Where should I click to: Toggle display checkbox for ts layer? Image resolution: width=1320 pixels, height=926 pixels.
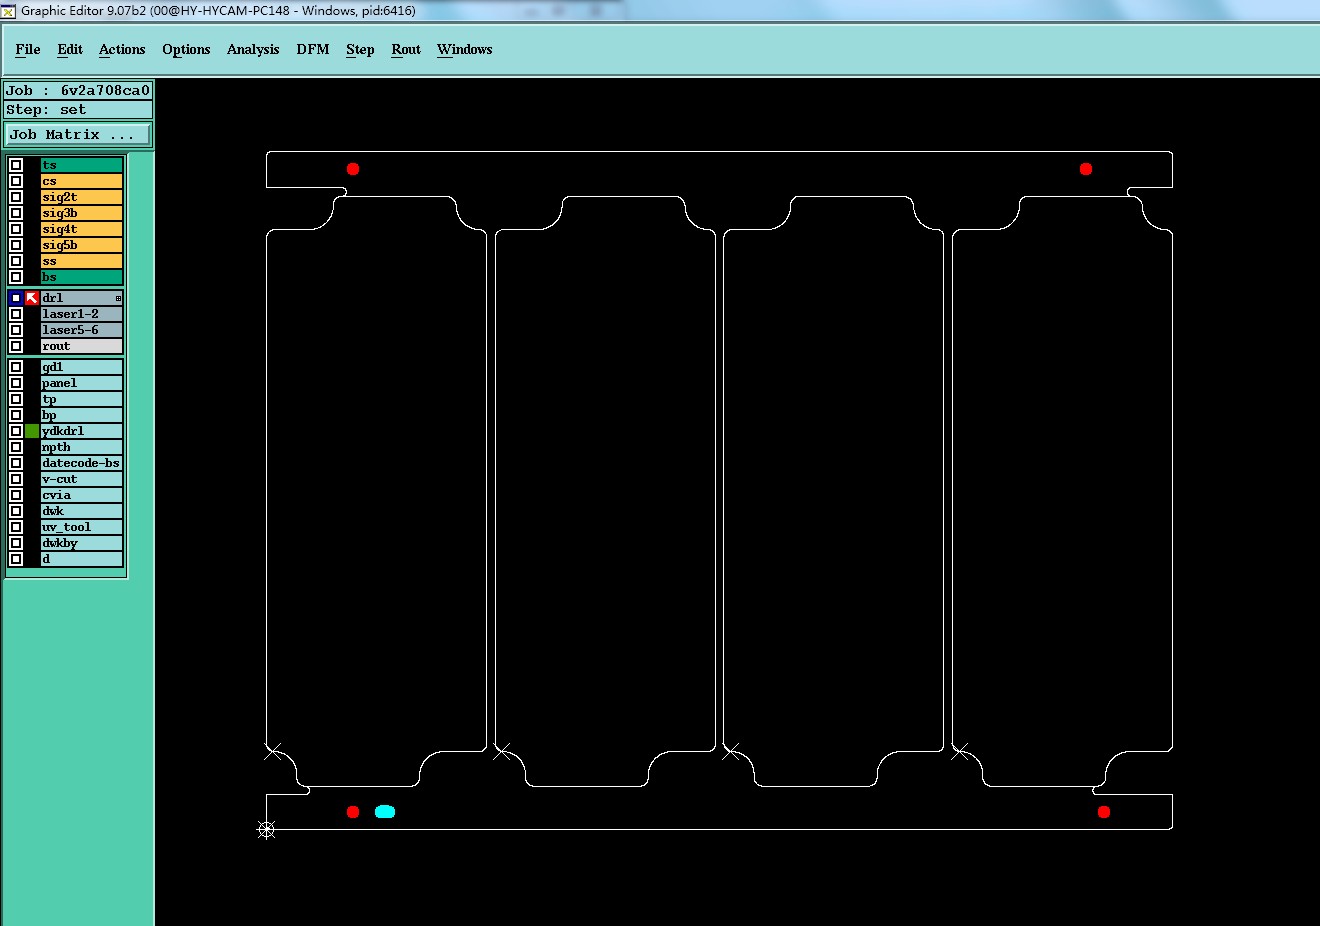(16, 165)
